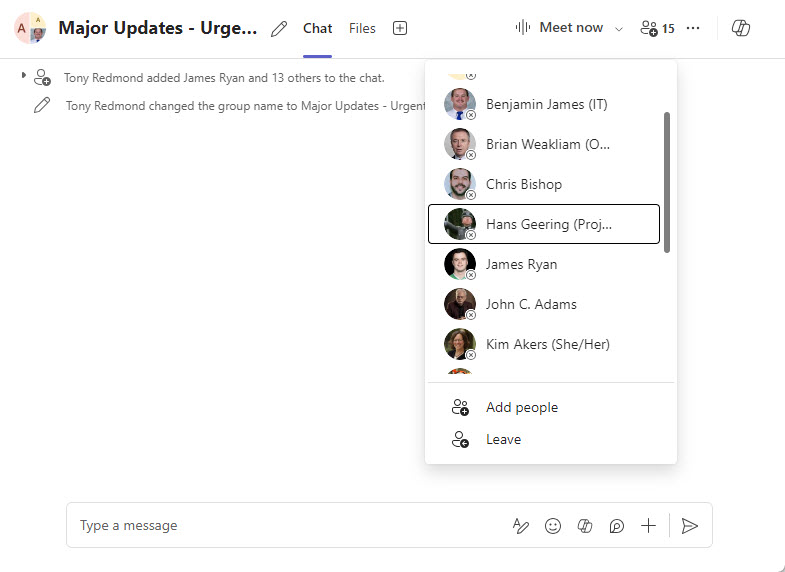Remove Chris Bishop from the chat

[471, 195]
